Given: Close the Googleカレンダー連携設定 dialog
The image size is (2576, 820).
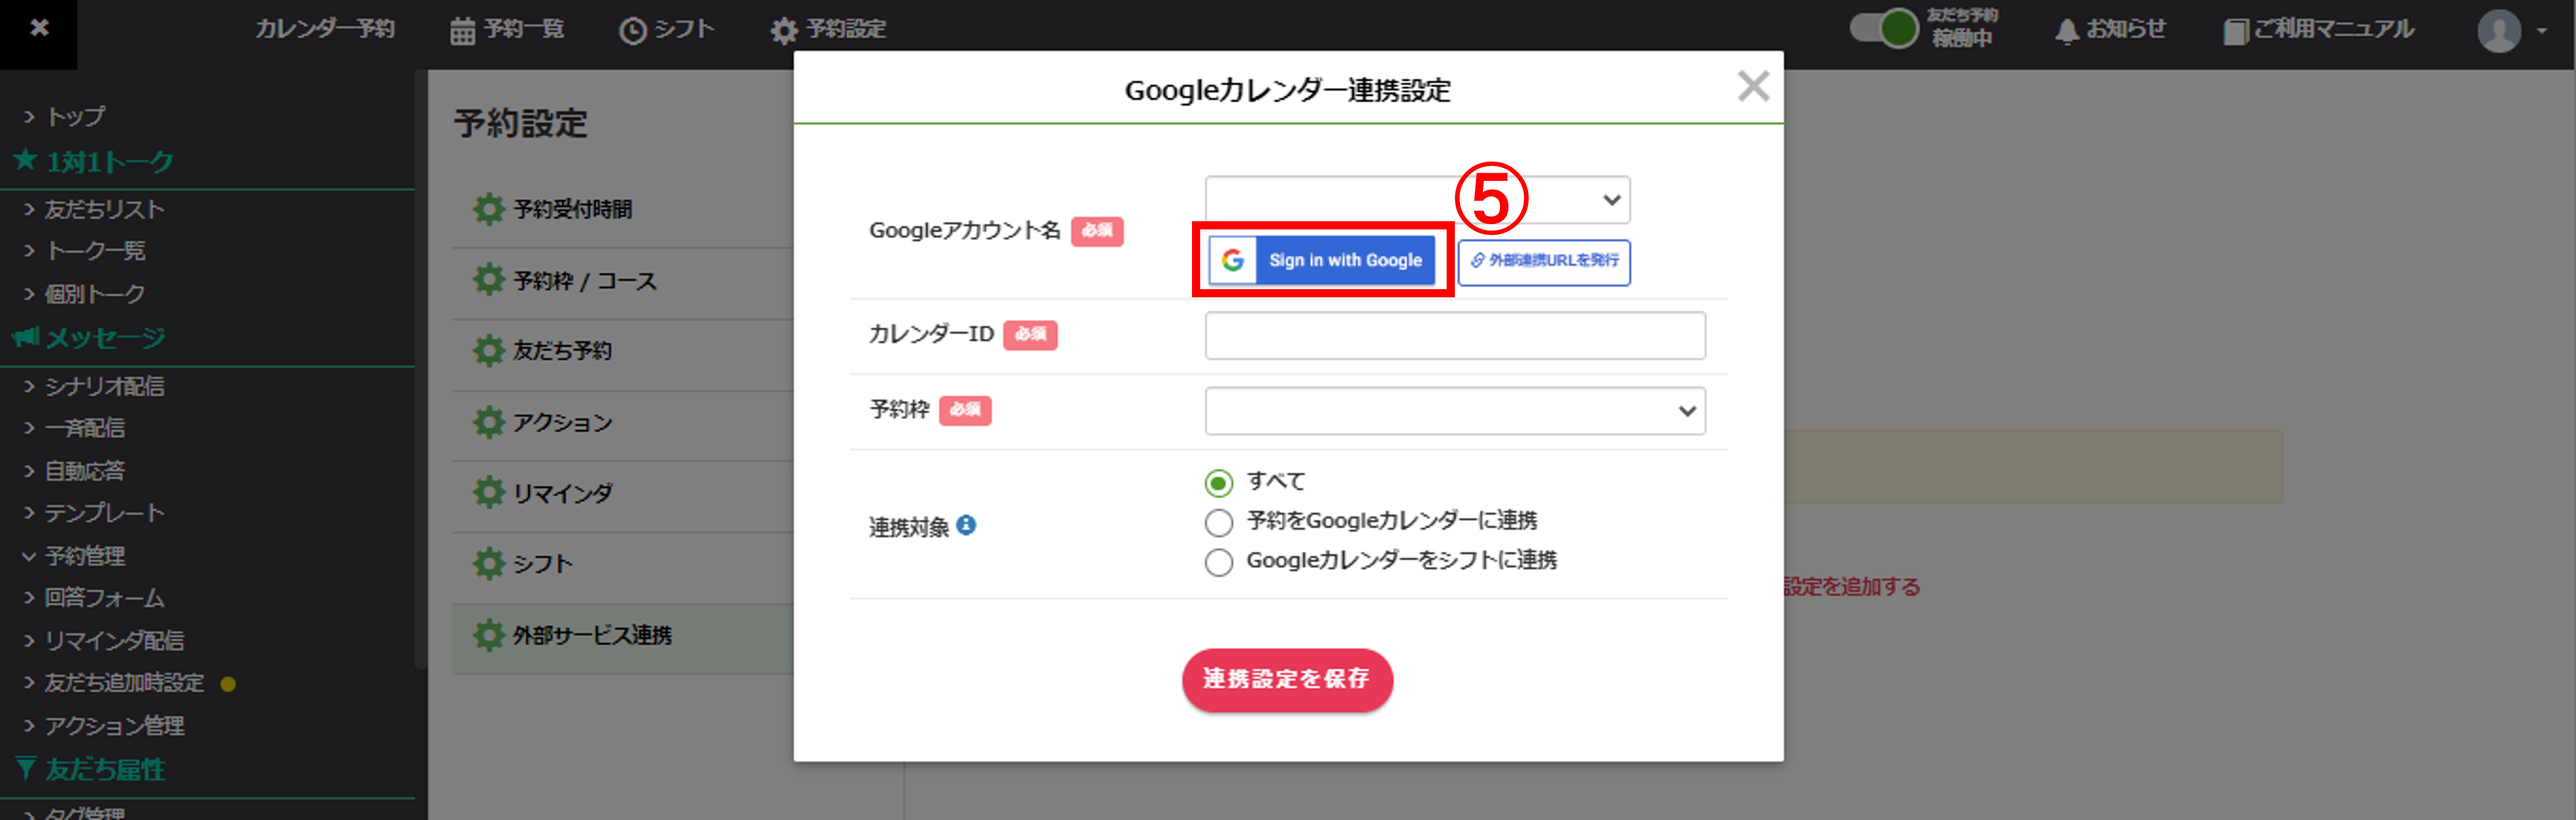Looking at the screenshot, I should [x=1753, y=86].
